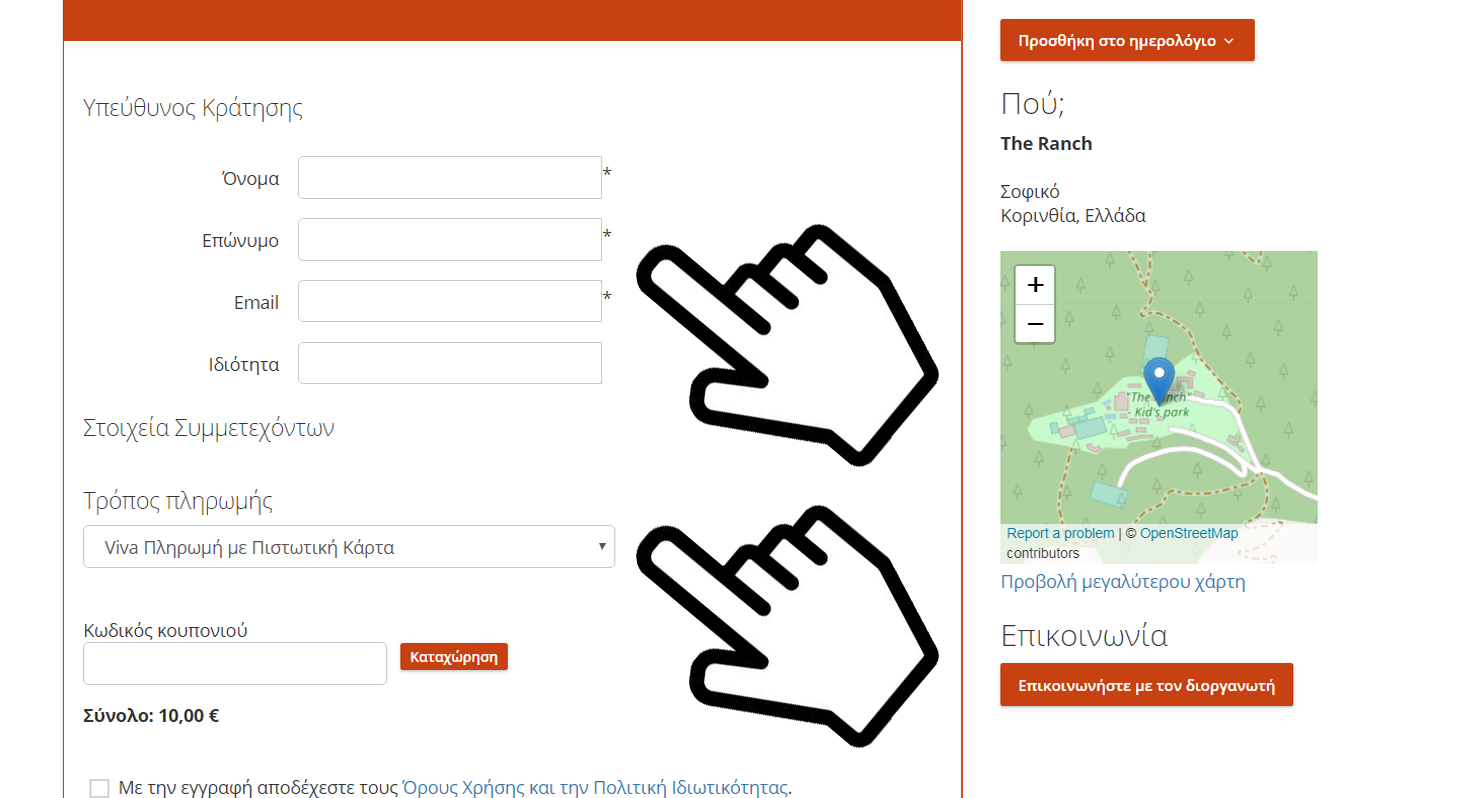
Task: Zoom in on the map with plus icon
Action: point(1035,285)
